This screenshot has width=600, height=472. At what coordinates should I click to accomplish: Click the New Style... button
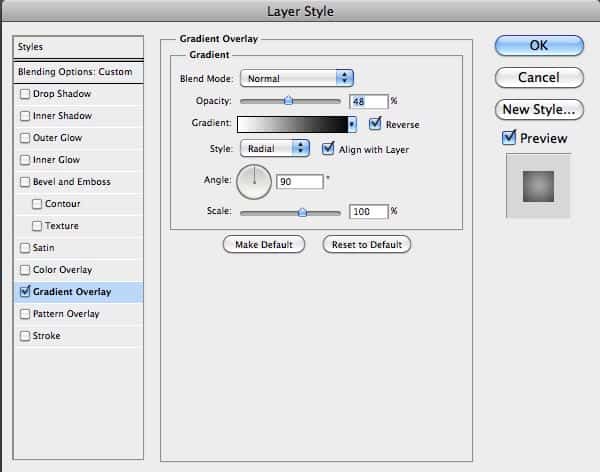(x=538, y=109)
